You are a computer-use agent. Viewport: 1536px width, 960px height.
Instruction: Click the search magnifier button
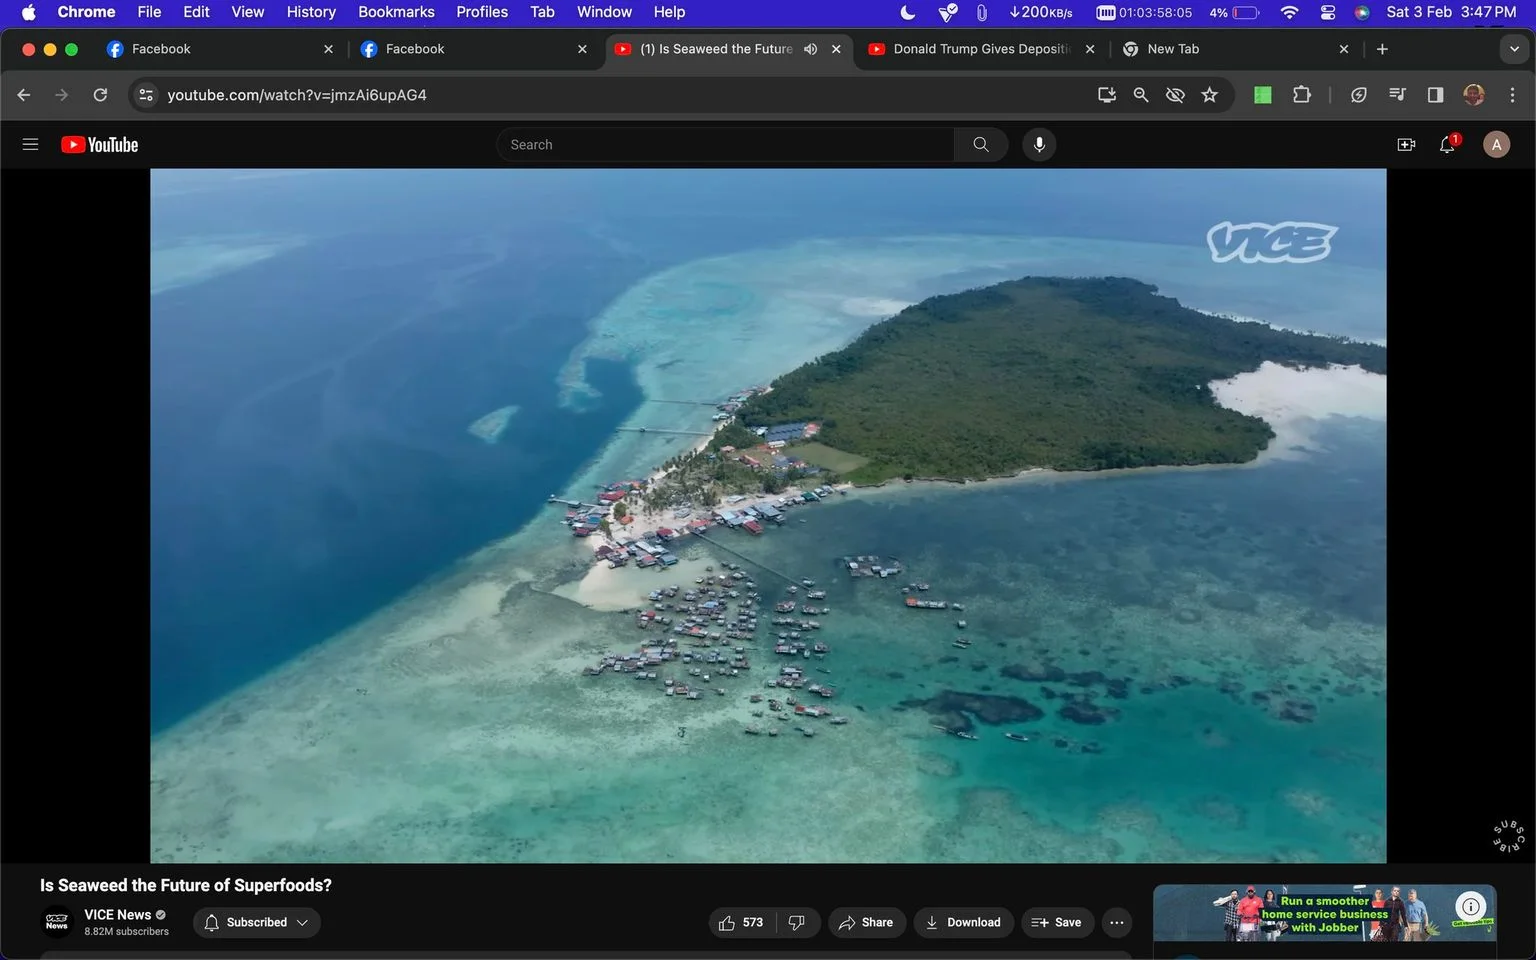click(x=981, y=144)
